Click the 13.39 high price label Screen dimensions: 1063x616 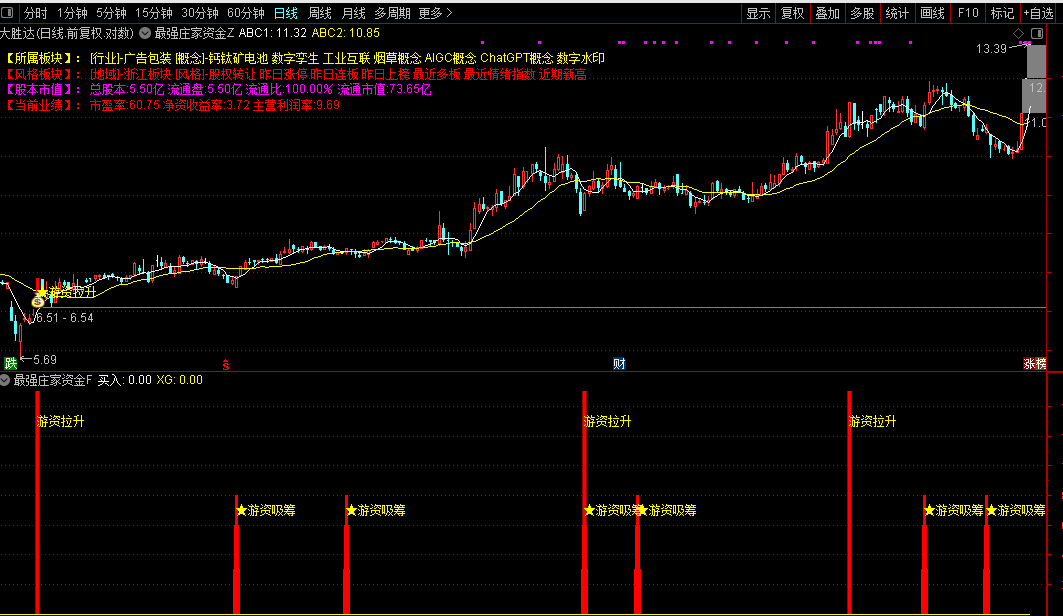pyautogui.click(x=991, y=49)
